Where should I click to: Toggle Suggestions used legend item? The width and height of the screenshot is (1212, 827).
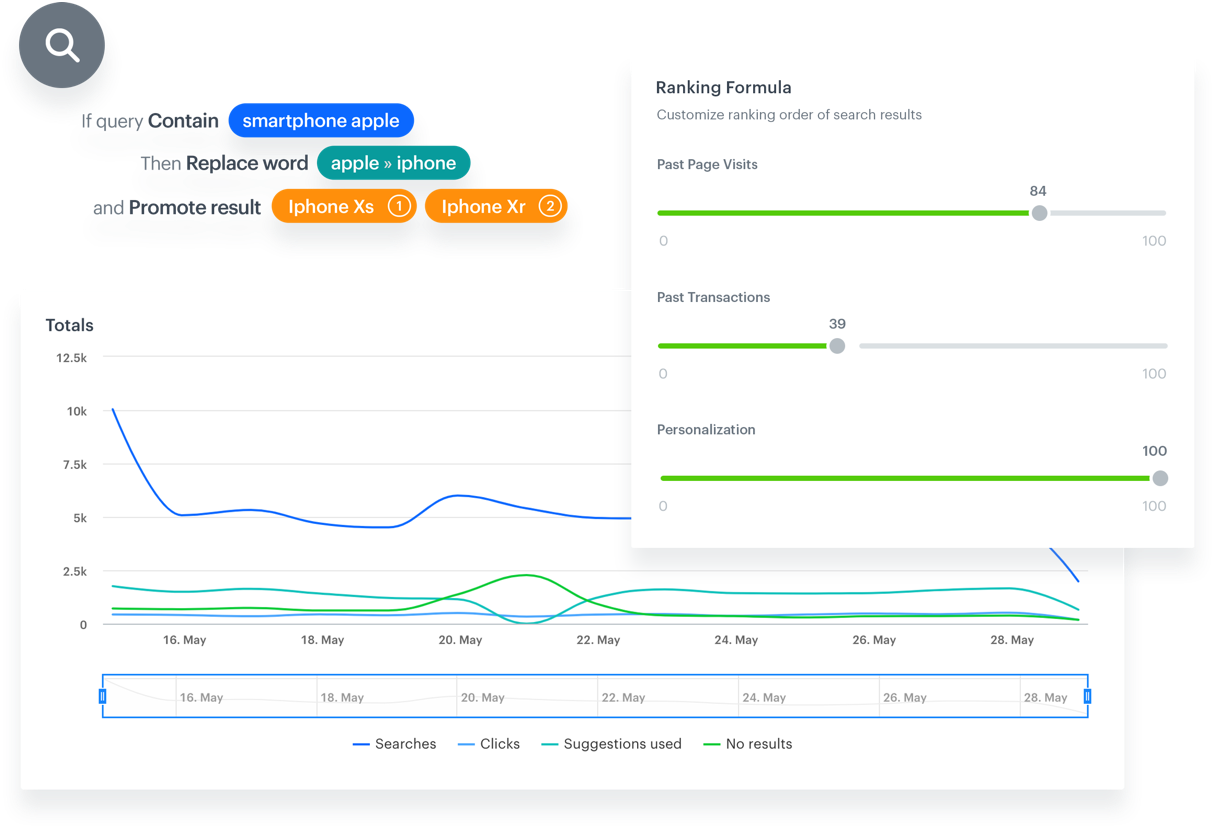coord(611,744)
